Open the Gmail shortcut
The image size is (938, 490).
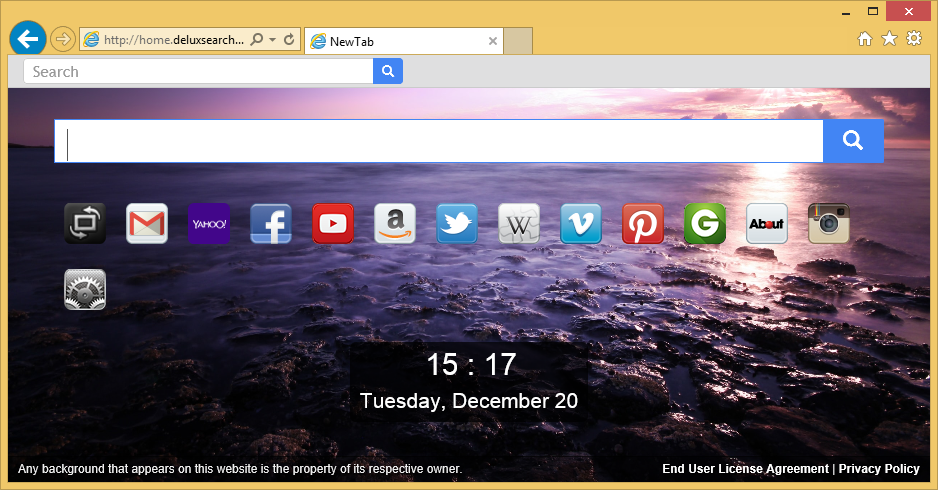(147, 223)
